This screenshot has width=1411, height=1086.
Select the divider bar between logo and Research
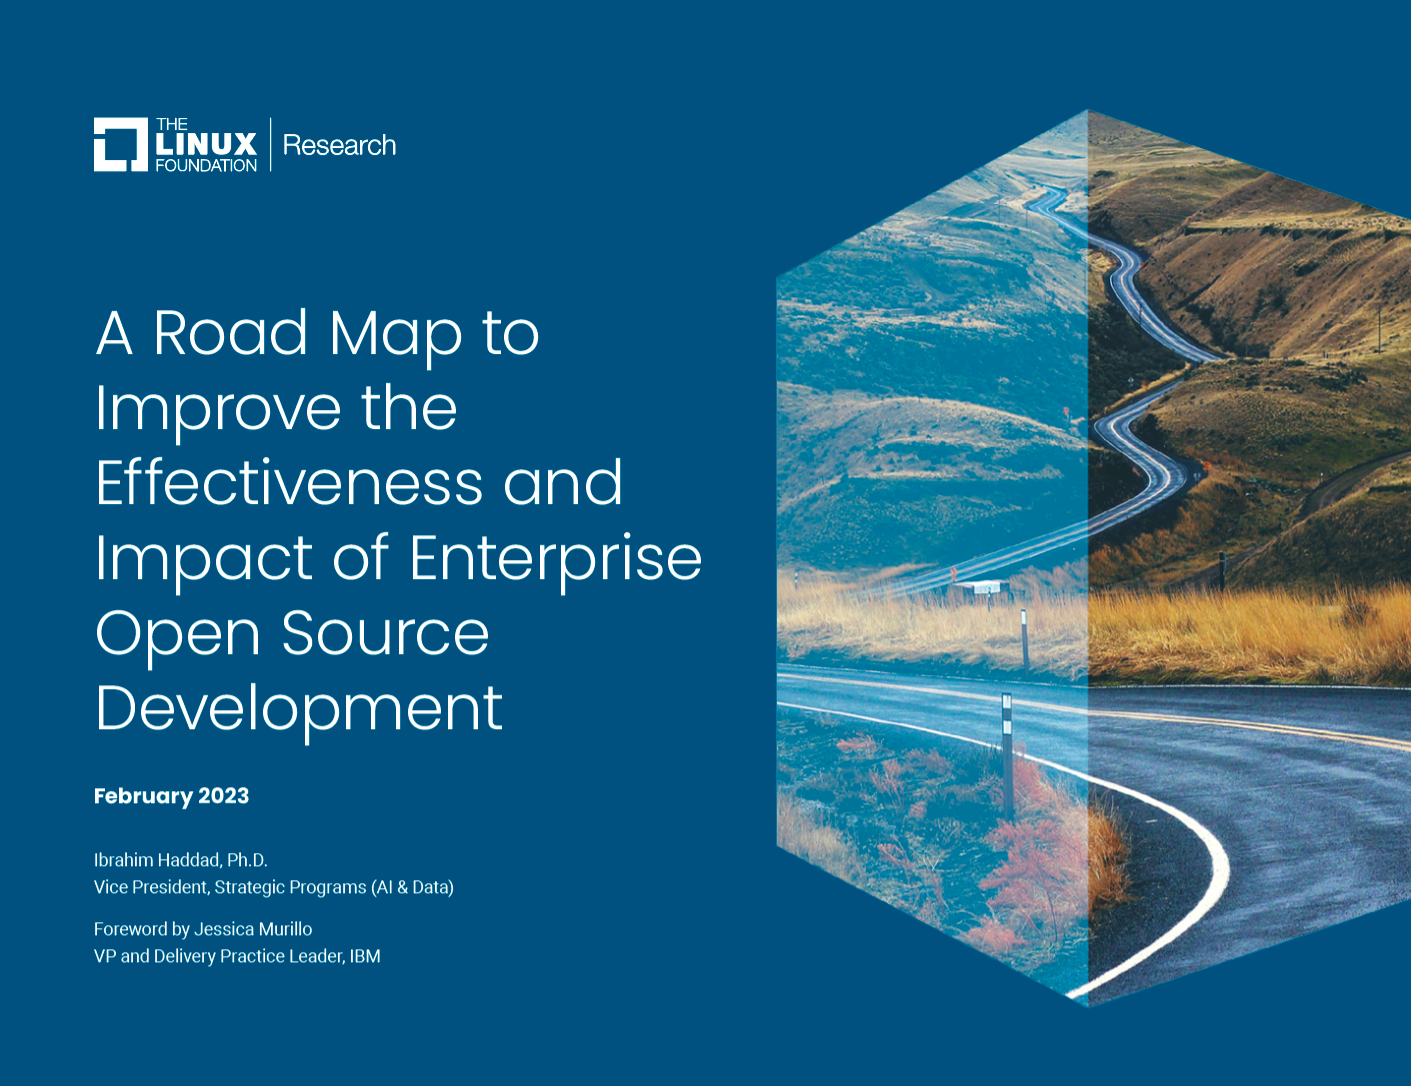pos(269,143)
